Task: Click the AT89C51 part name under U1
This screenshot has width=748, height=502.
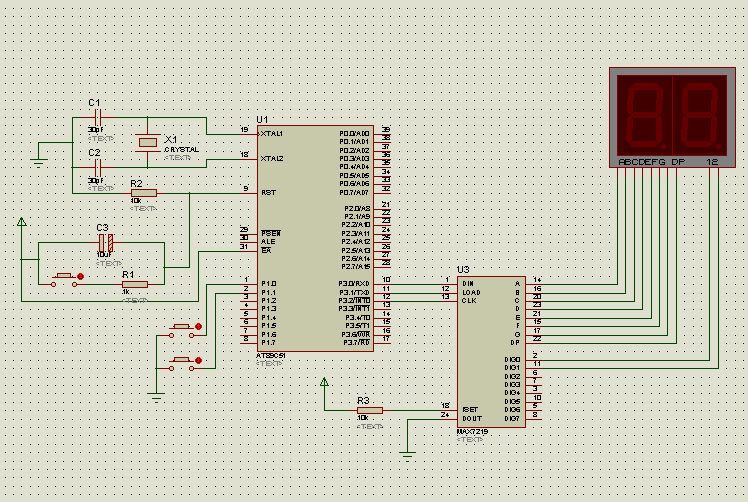Action: tap(270, 356)
